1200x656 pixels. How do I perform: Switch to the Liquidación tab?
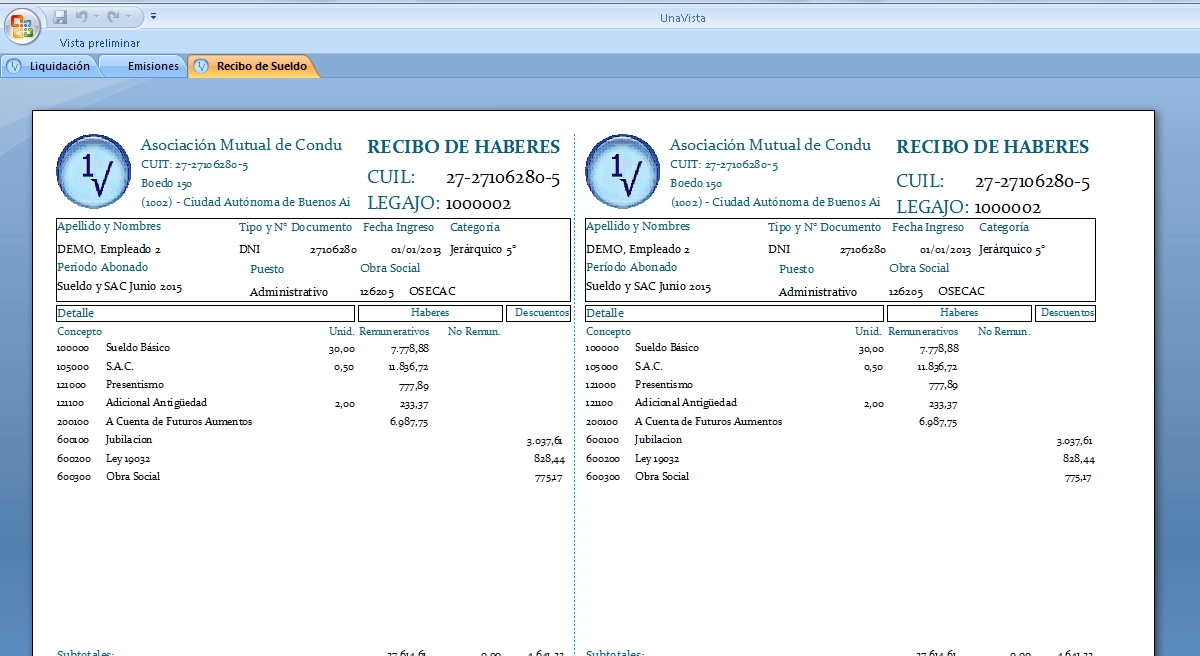(x=59, y=66)
